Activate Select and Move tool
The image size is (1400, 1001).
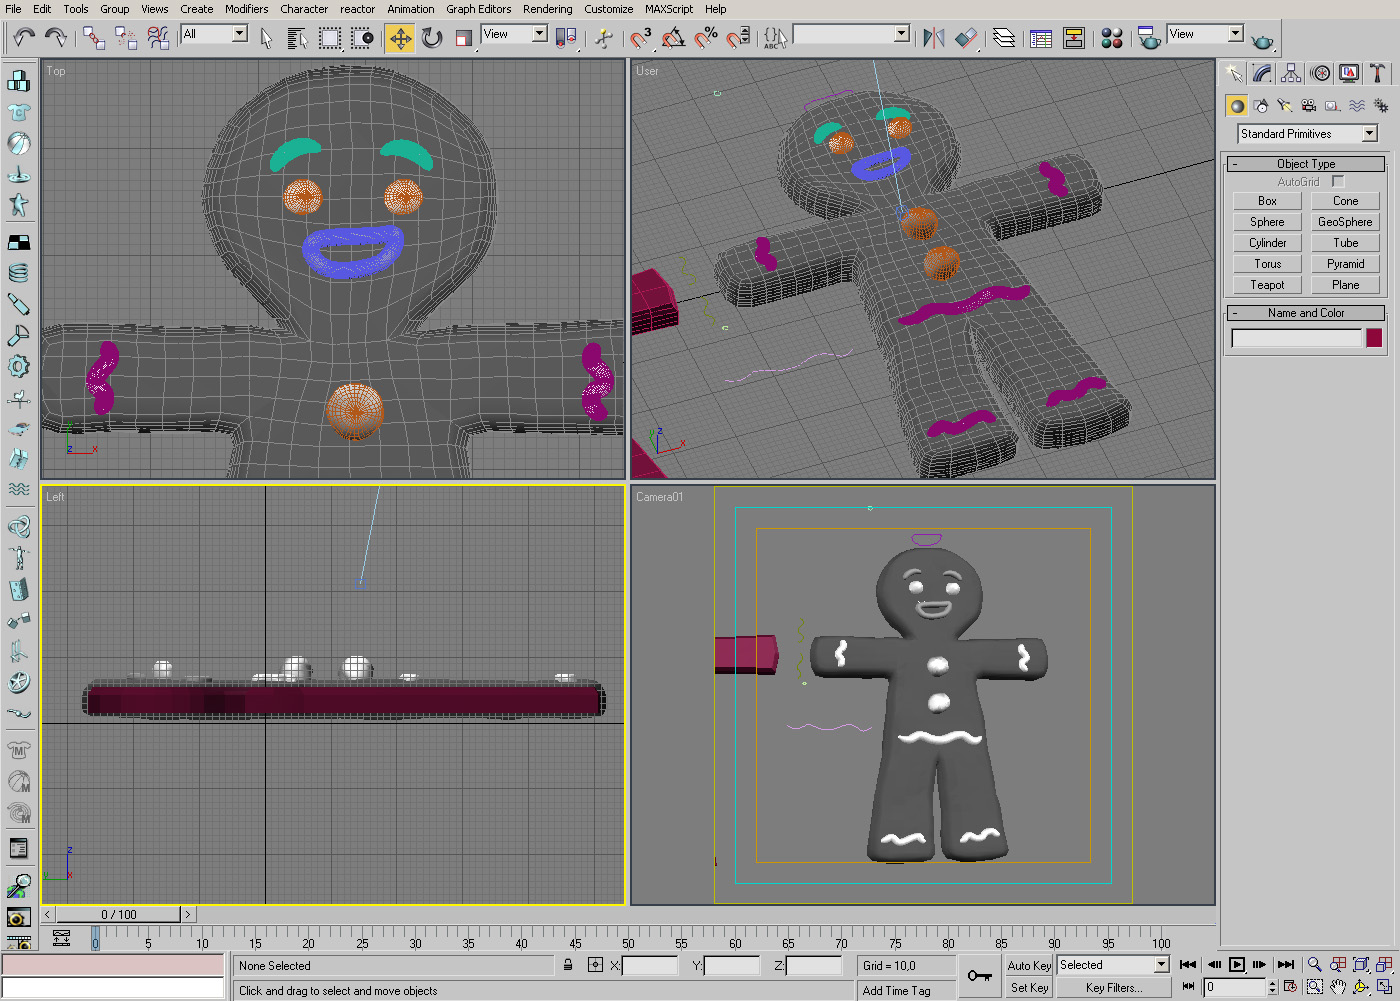(x=400, y=38)
